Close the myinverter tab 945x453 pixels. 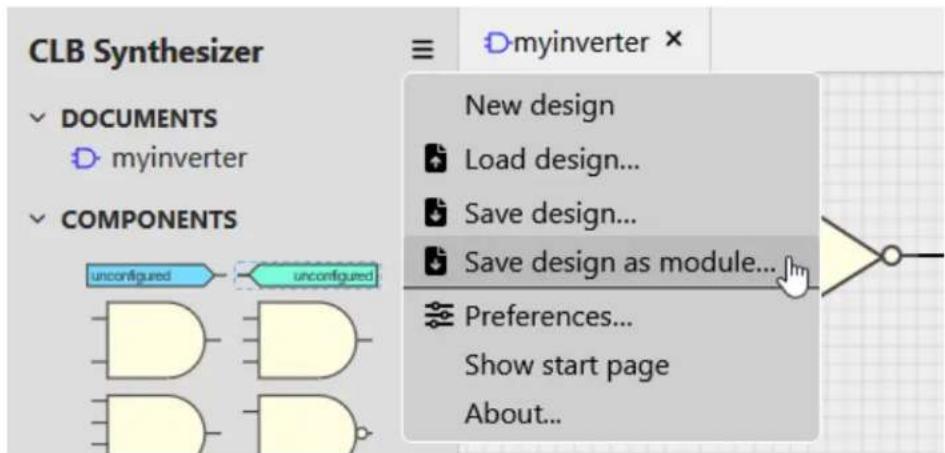[674, 40]
